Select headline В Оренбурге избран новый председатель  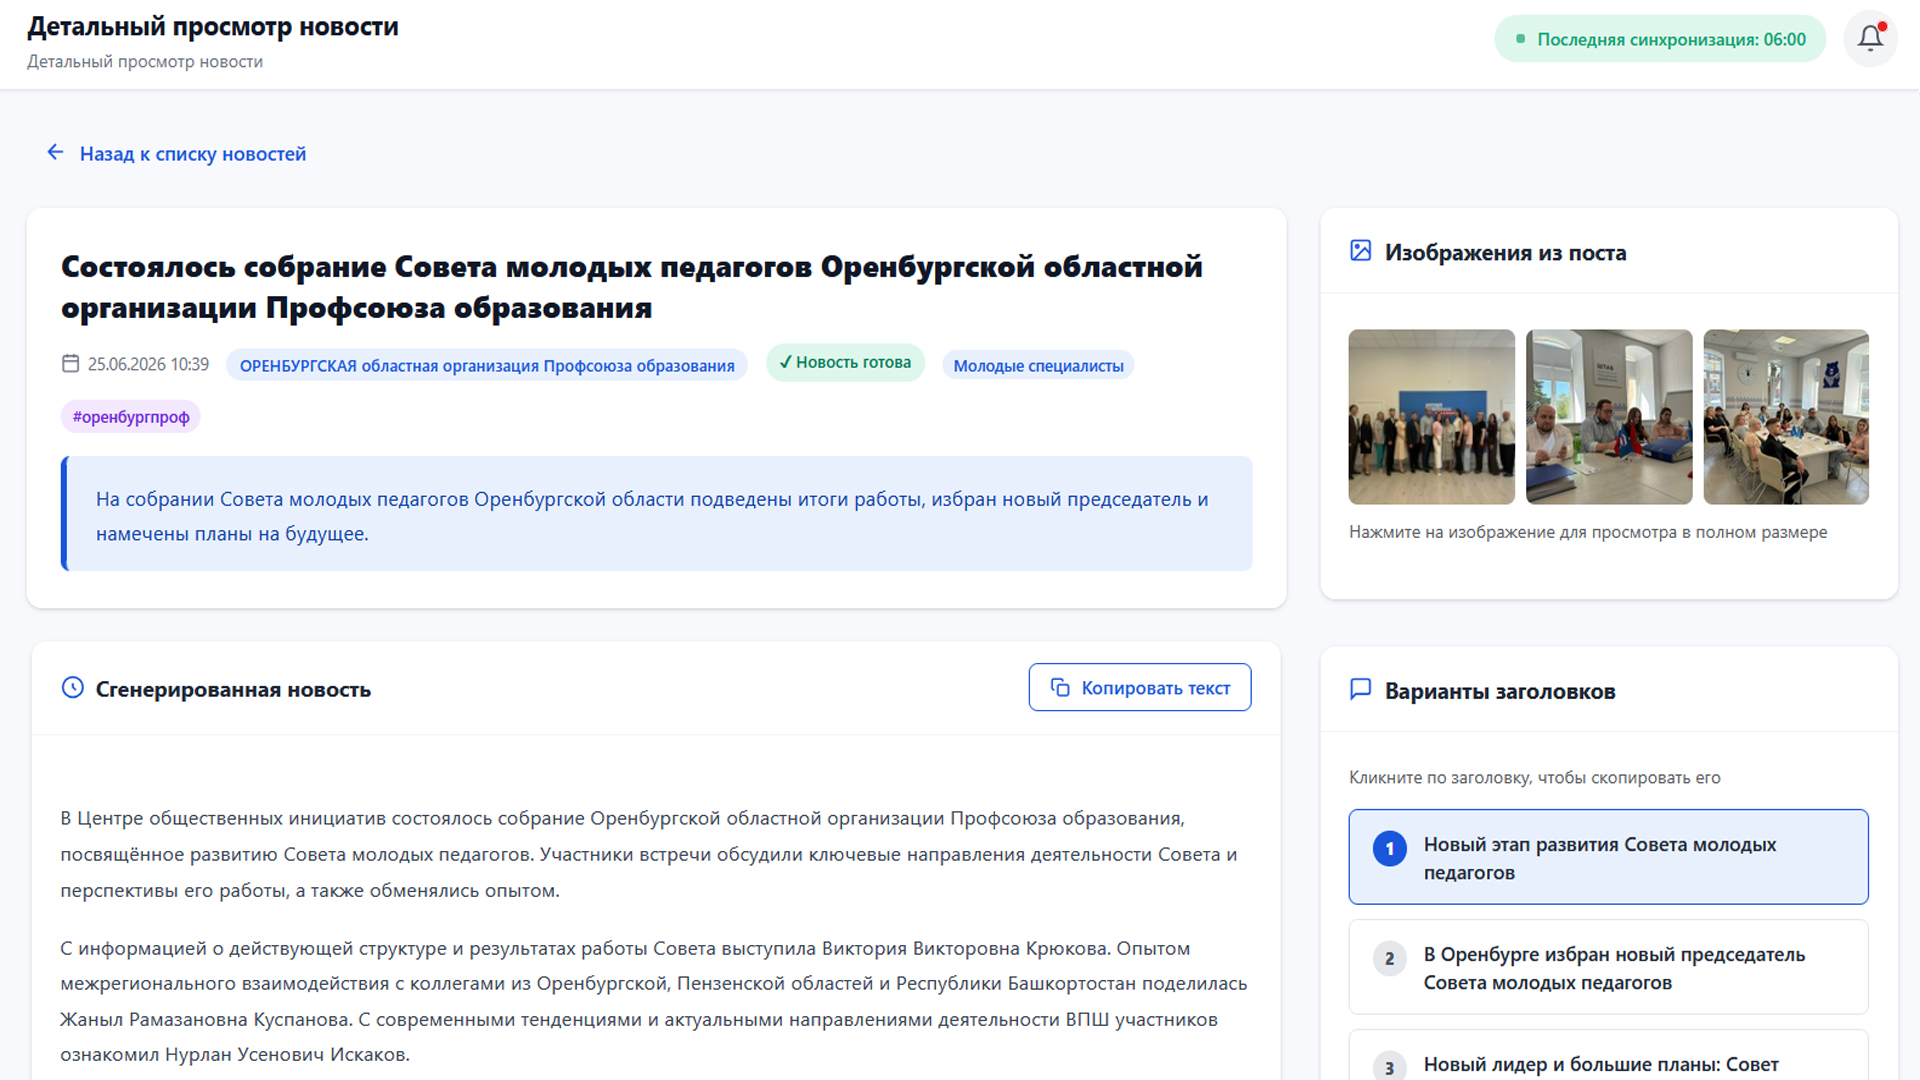[x=1608, y=967]
